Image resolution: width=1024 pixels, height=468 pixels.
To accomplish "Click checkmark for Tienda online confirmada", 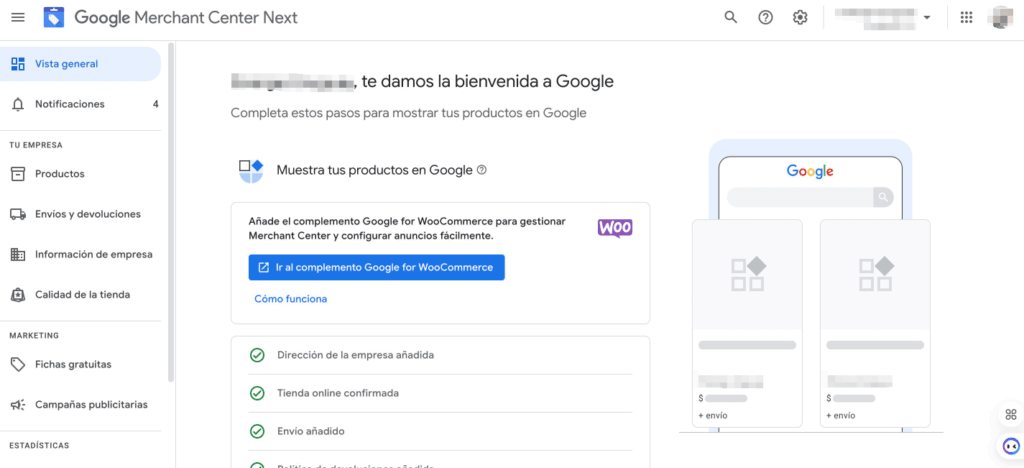I will [x=257, y=393].
